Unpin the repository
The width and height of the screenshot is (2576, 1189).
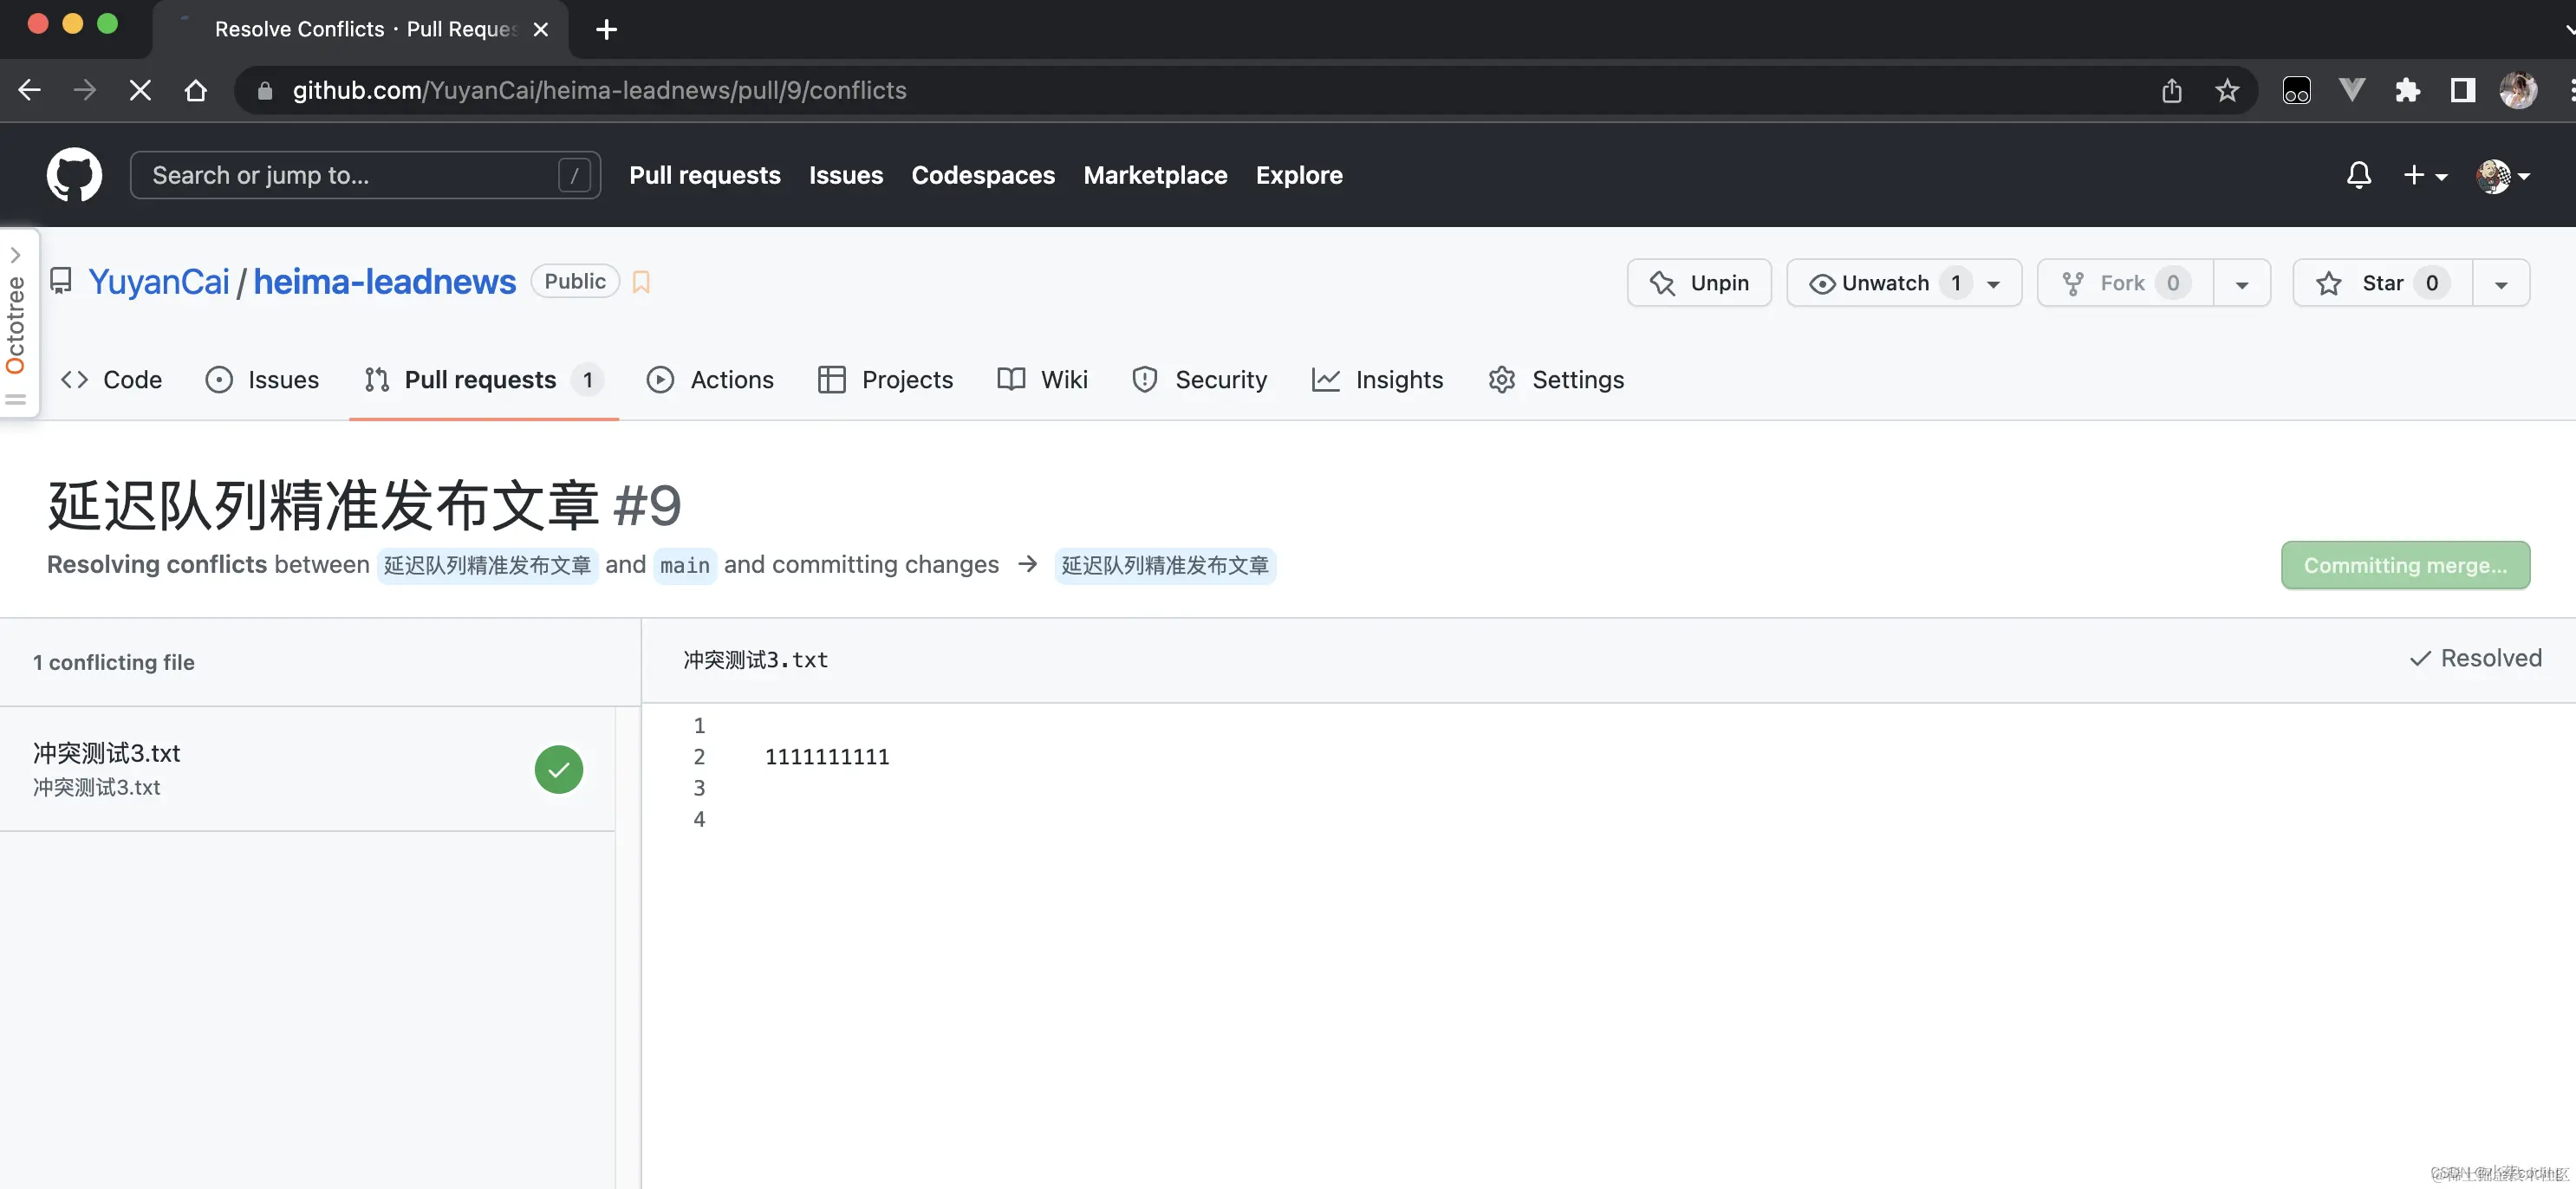pos(1698,283)
